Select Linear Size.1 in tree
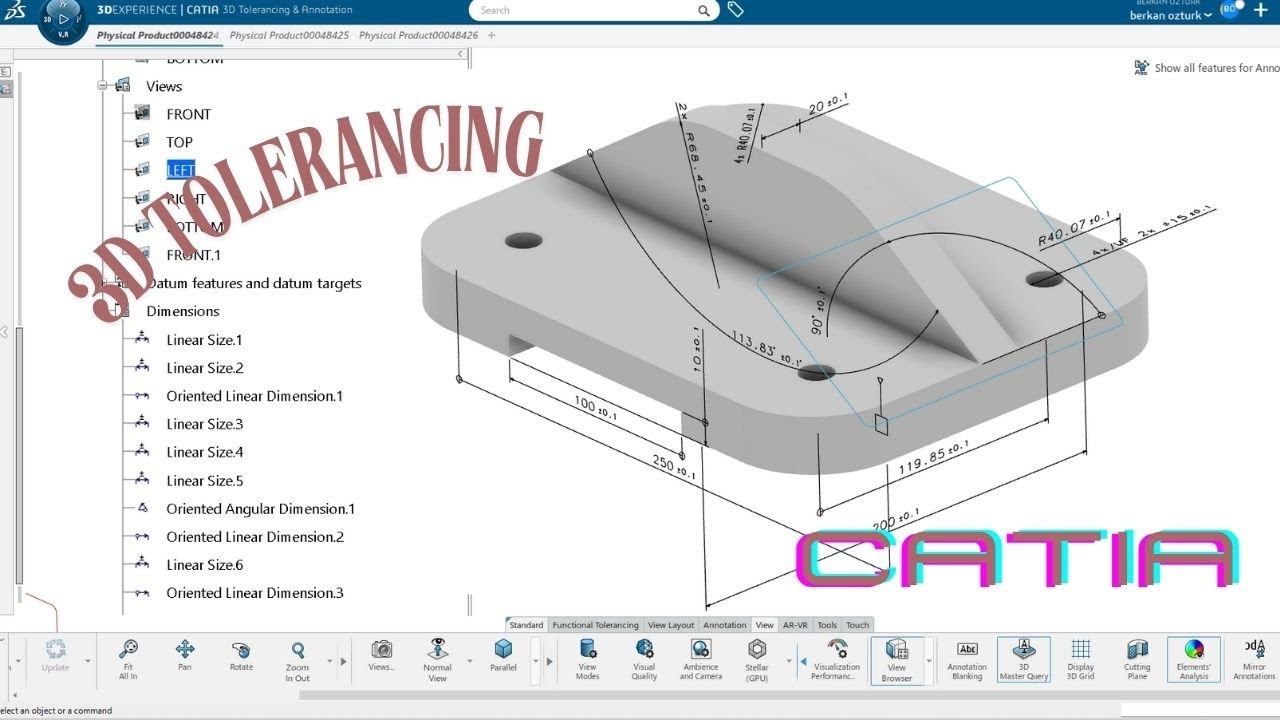The image size is (1280, 720). pyautogui.click(x=204, y=340)
